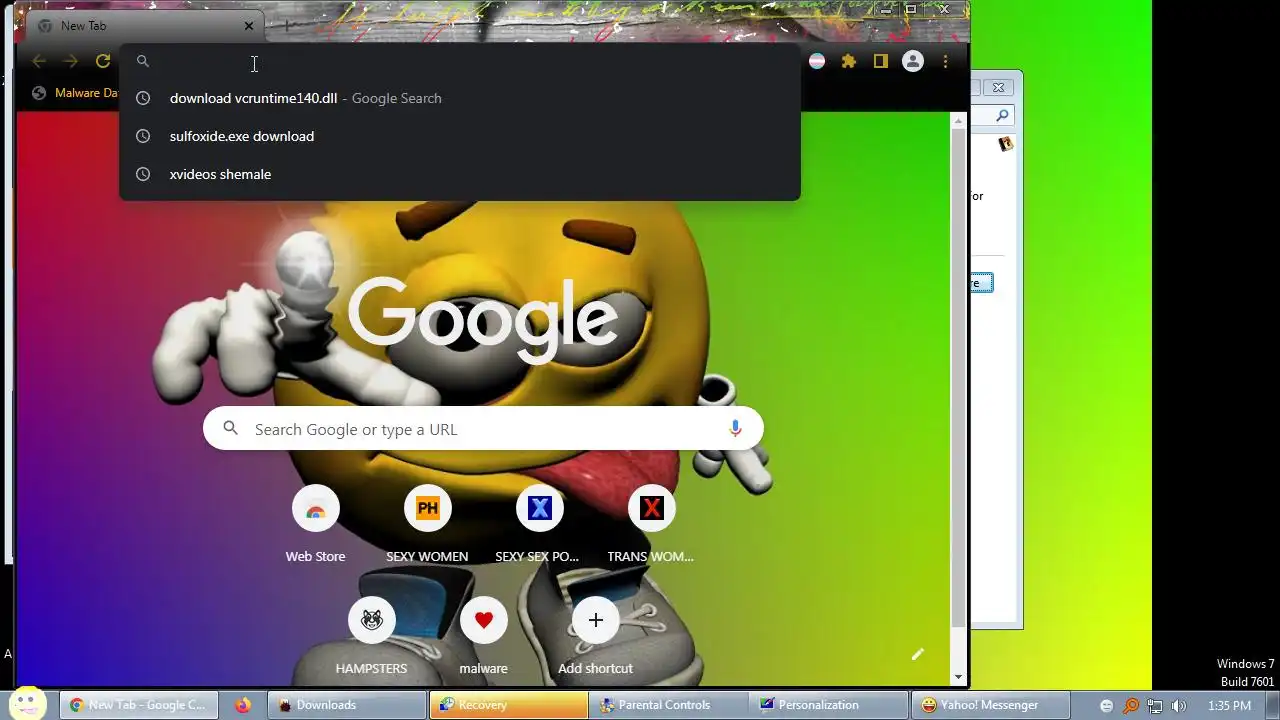Click search icon in background window
Viewport: 1280px width, 720px height.
coord(1004,116)
